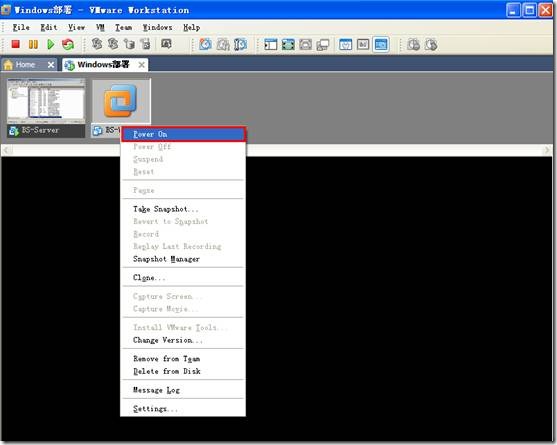
Task: Click the Revert to Snapshot toolbar icon
Action: [x=223, y=44]
